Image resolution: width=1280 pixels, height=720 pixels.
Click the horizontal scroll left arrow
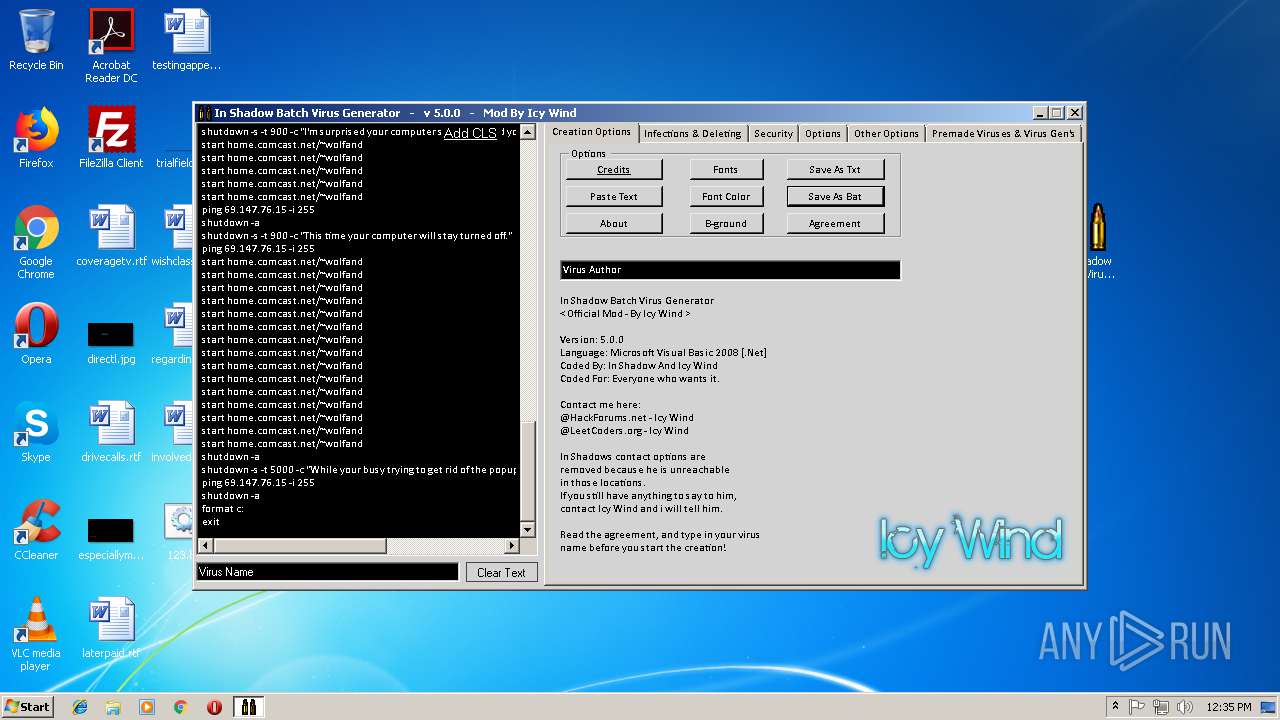[x=206, y=546]
